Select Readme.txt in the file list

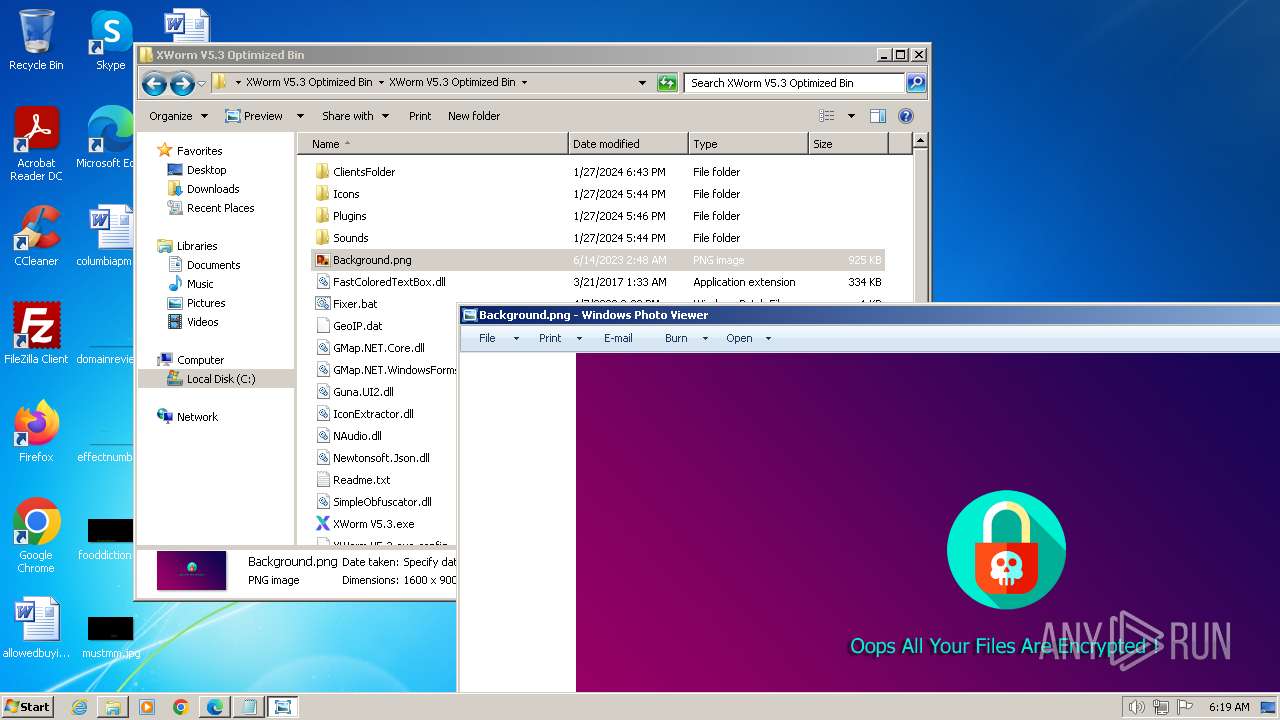point(361,480)
